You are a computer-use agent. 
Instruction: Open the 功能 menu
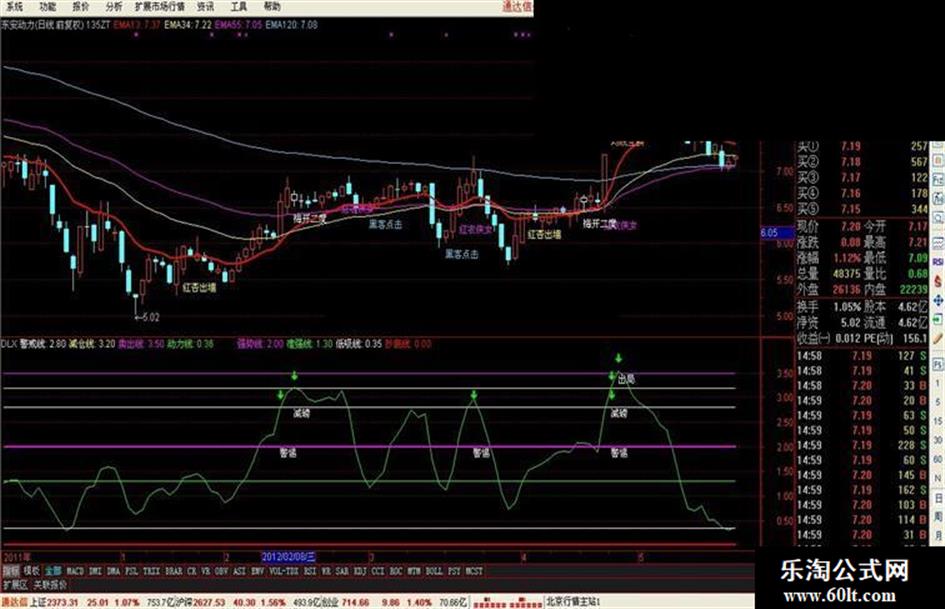coord(48,7)
